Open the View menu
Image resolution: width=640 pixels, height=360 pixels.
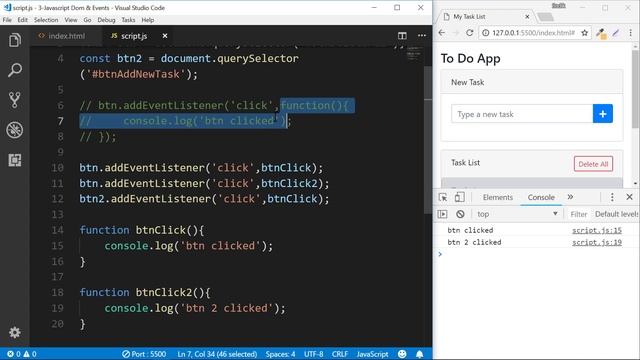point(71,20)
